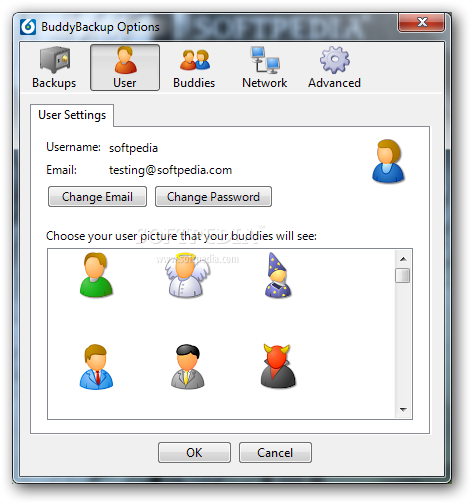Select the User Settings tab

tap(72, 115)
